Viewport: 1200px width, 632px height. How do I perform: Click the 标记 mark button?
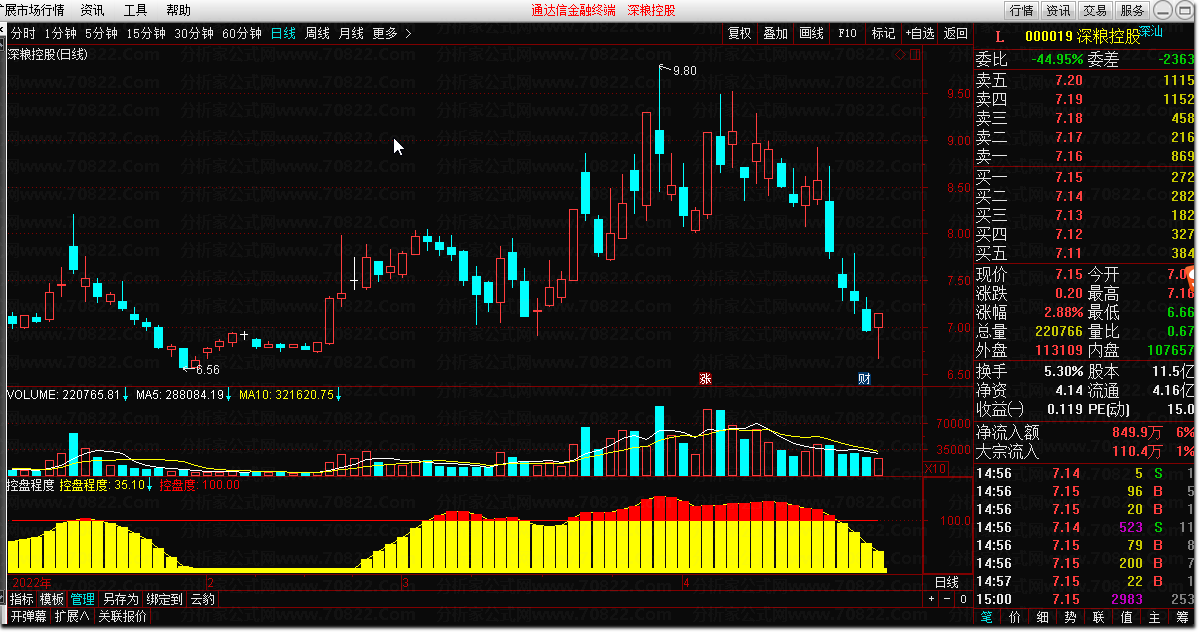click(x=883, y=33)
